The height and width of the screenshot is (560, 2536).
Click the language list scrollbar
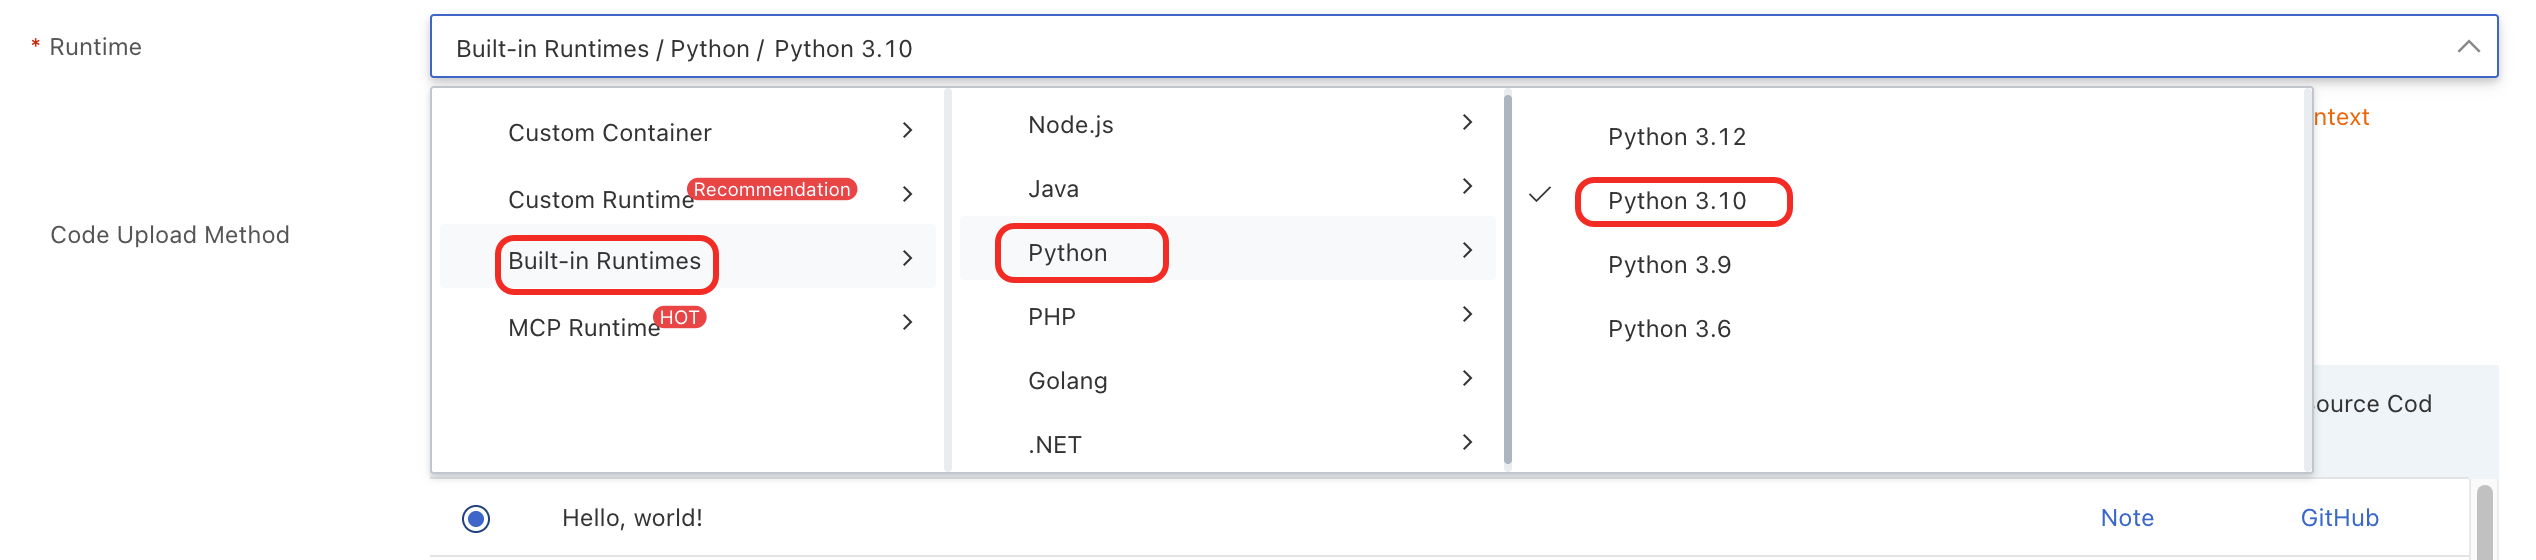pyautogui.click(x=1507, y=280)
